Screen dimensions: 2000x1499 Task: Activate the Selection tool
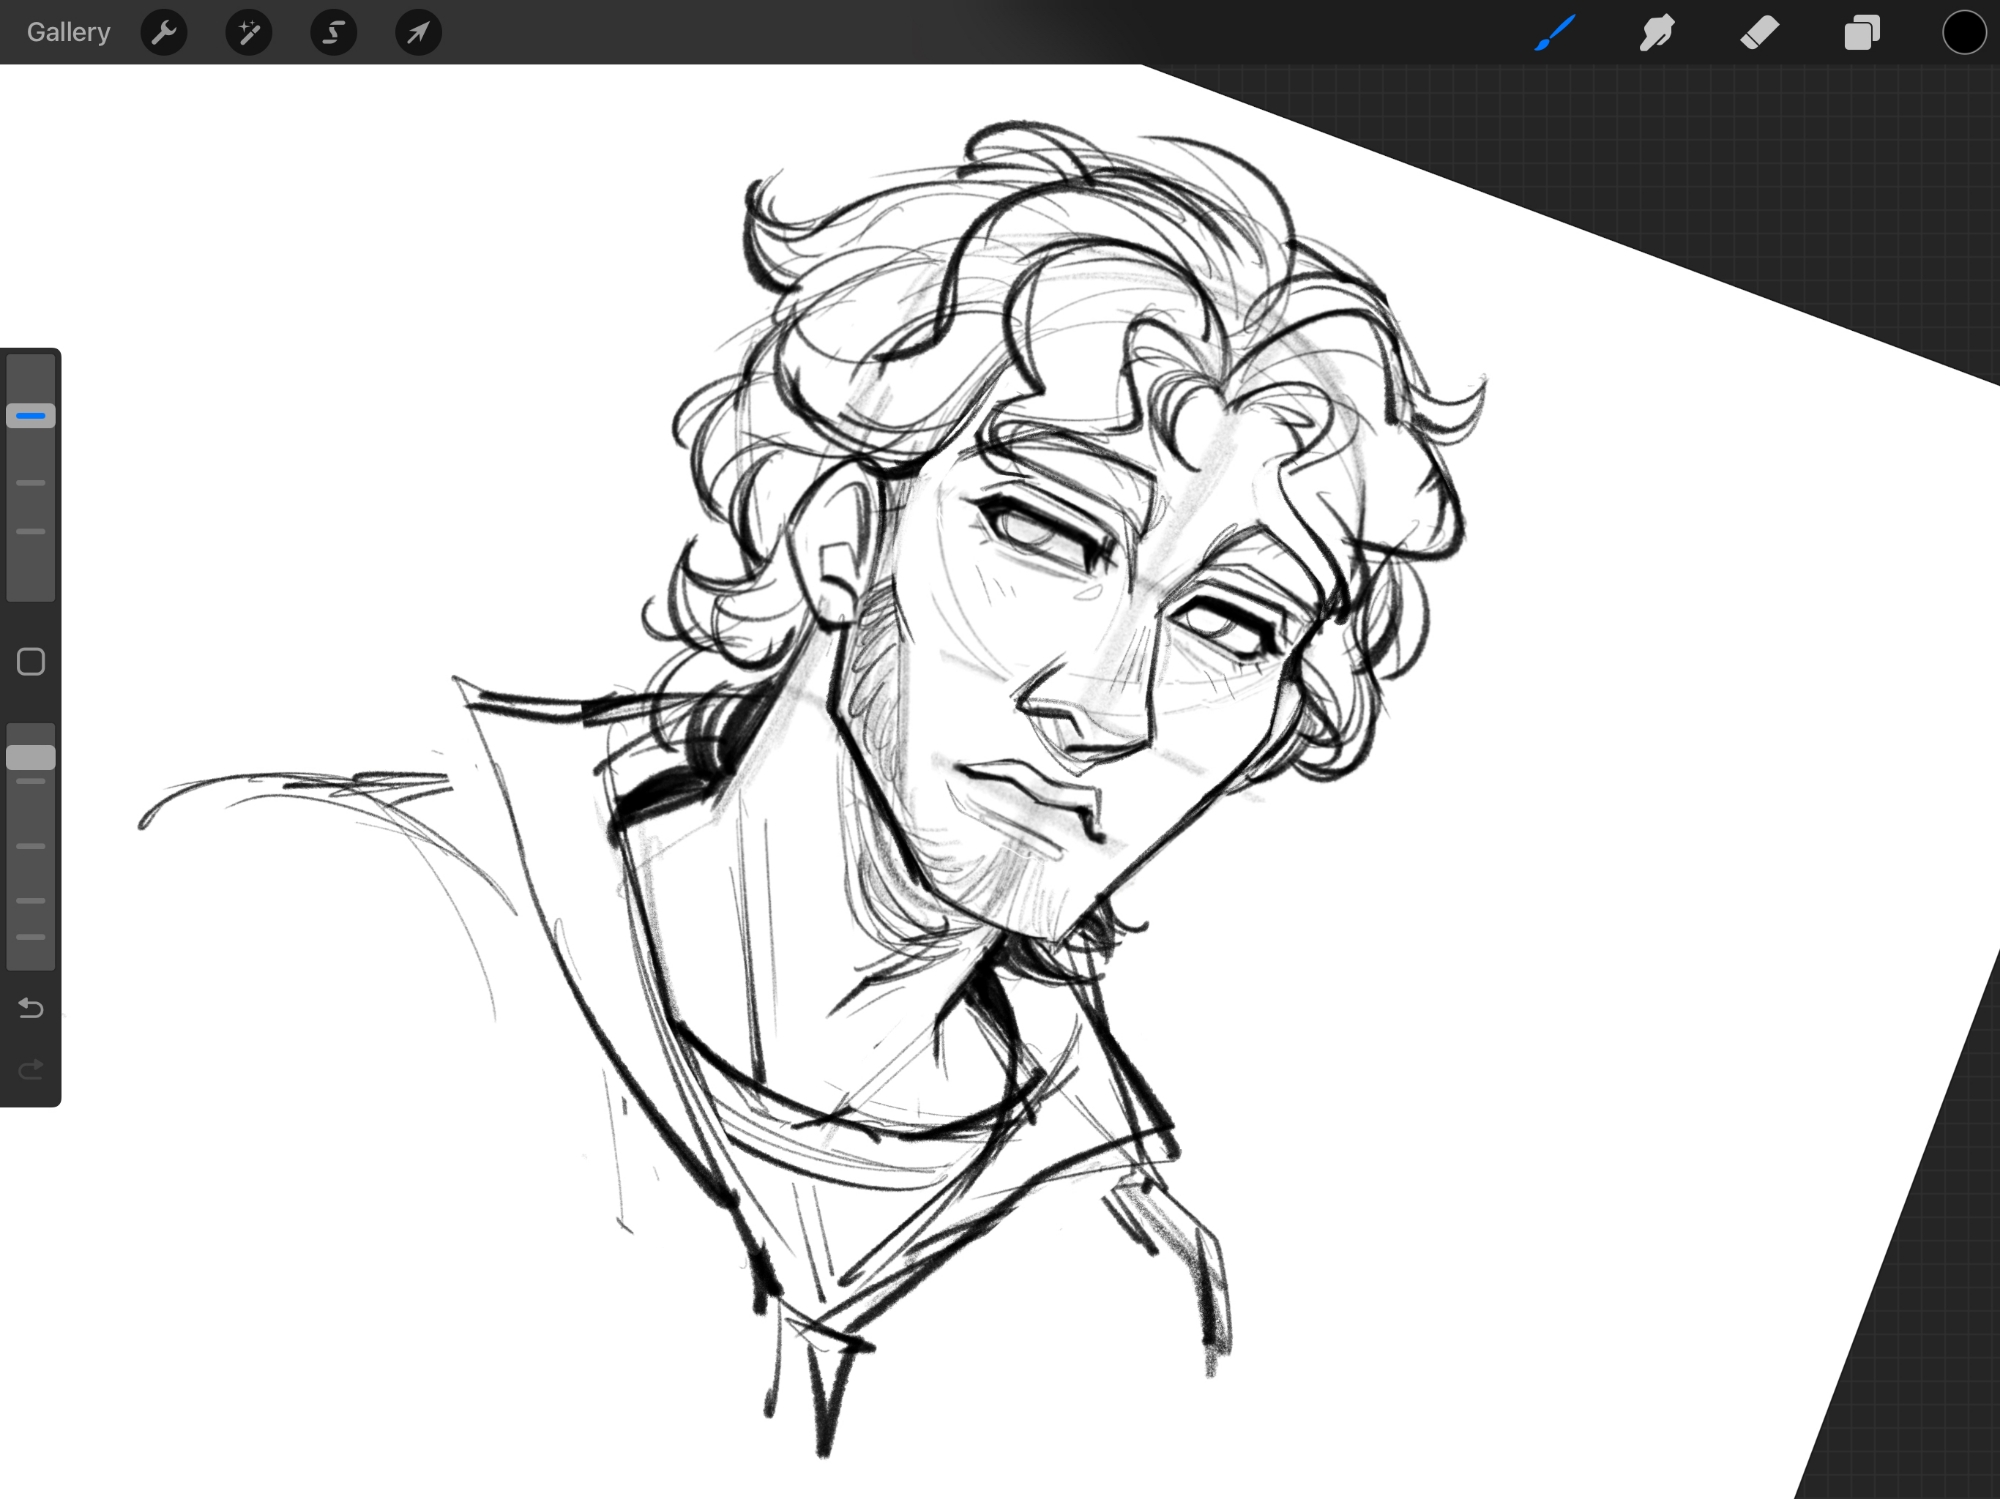pyautogui.click(x=333, y=32)
